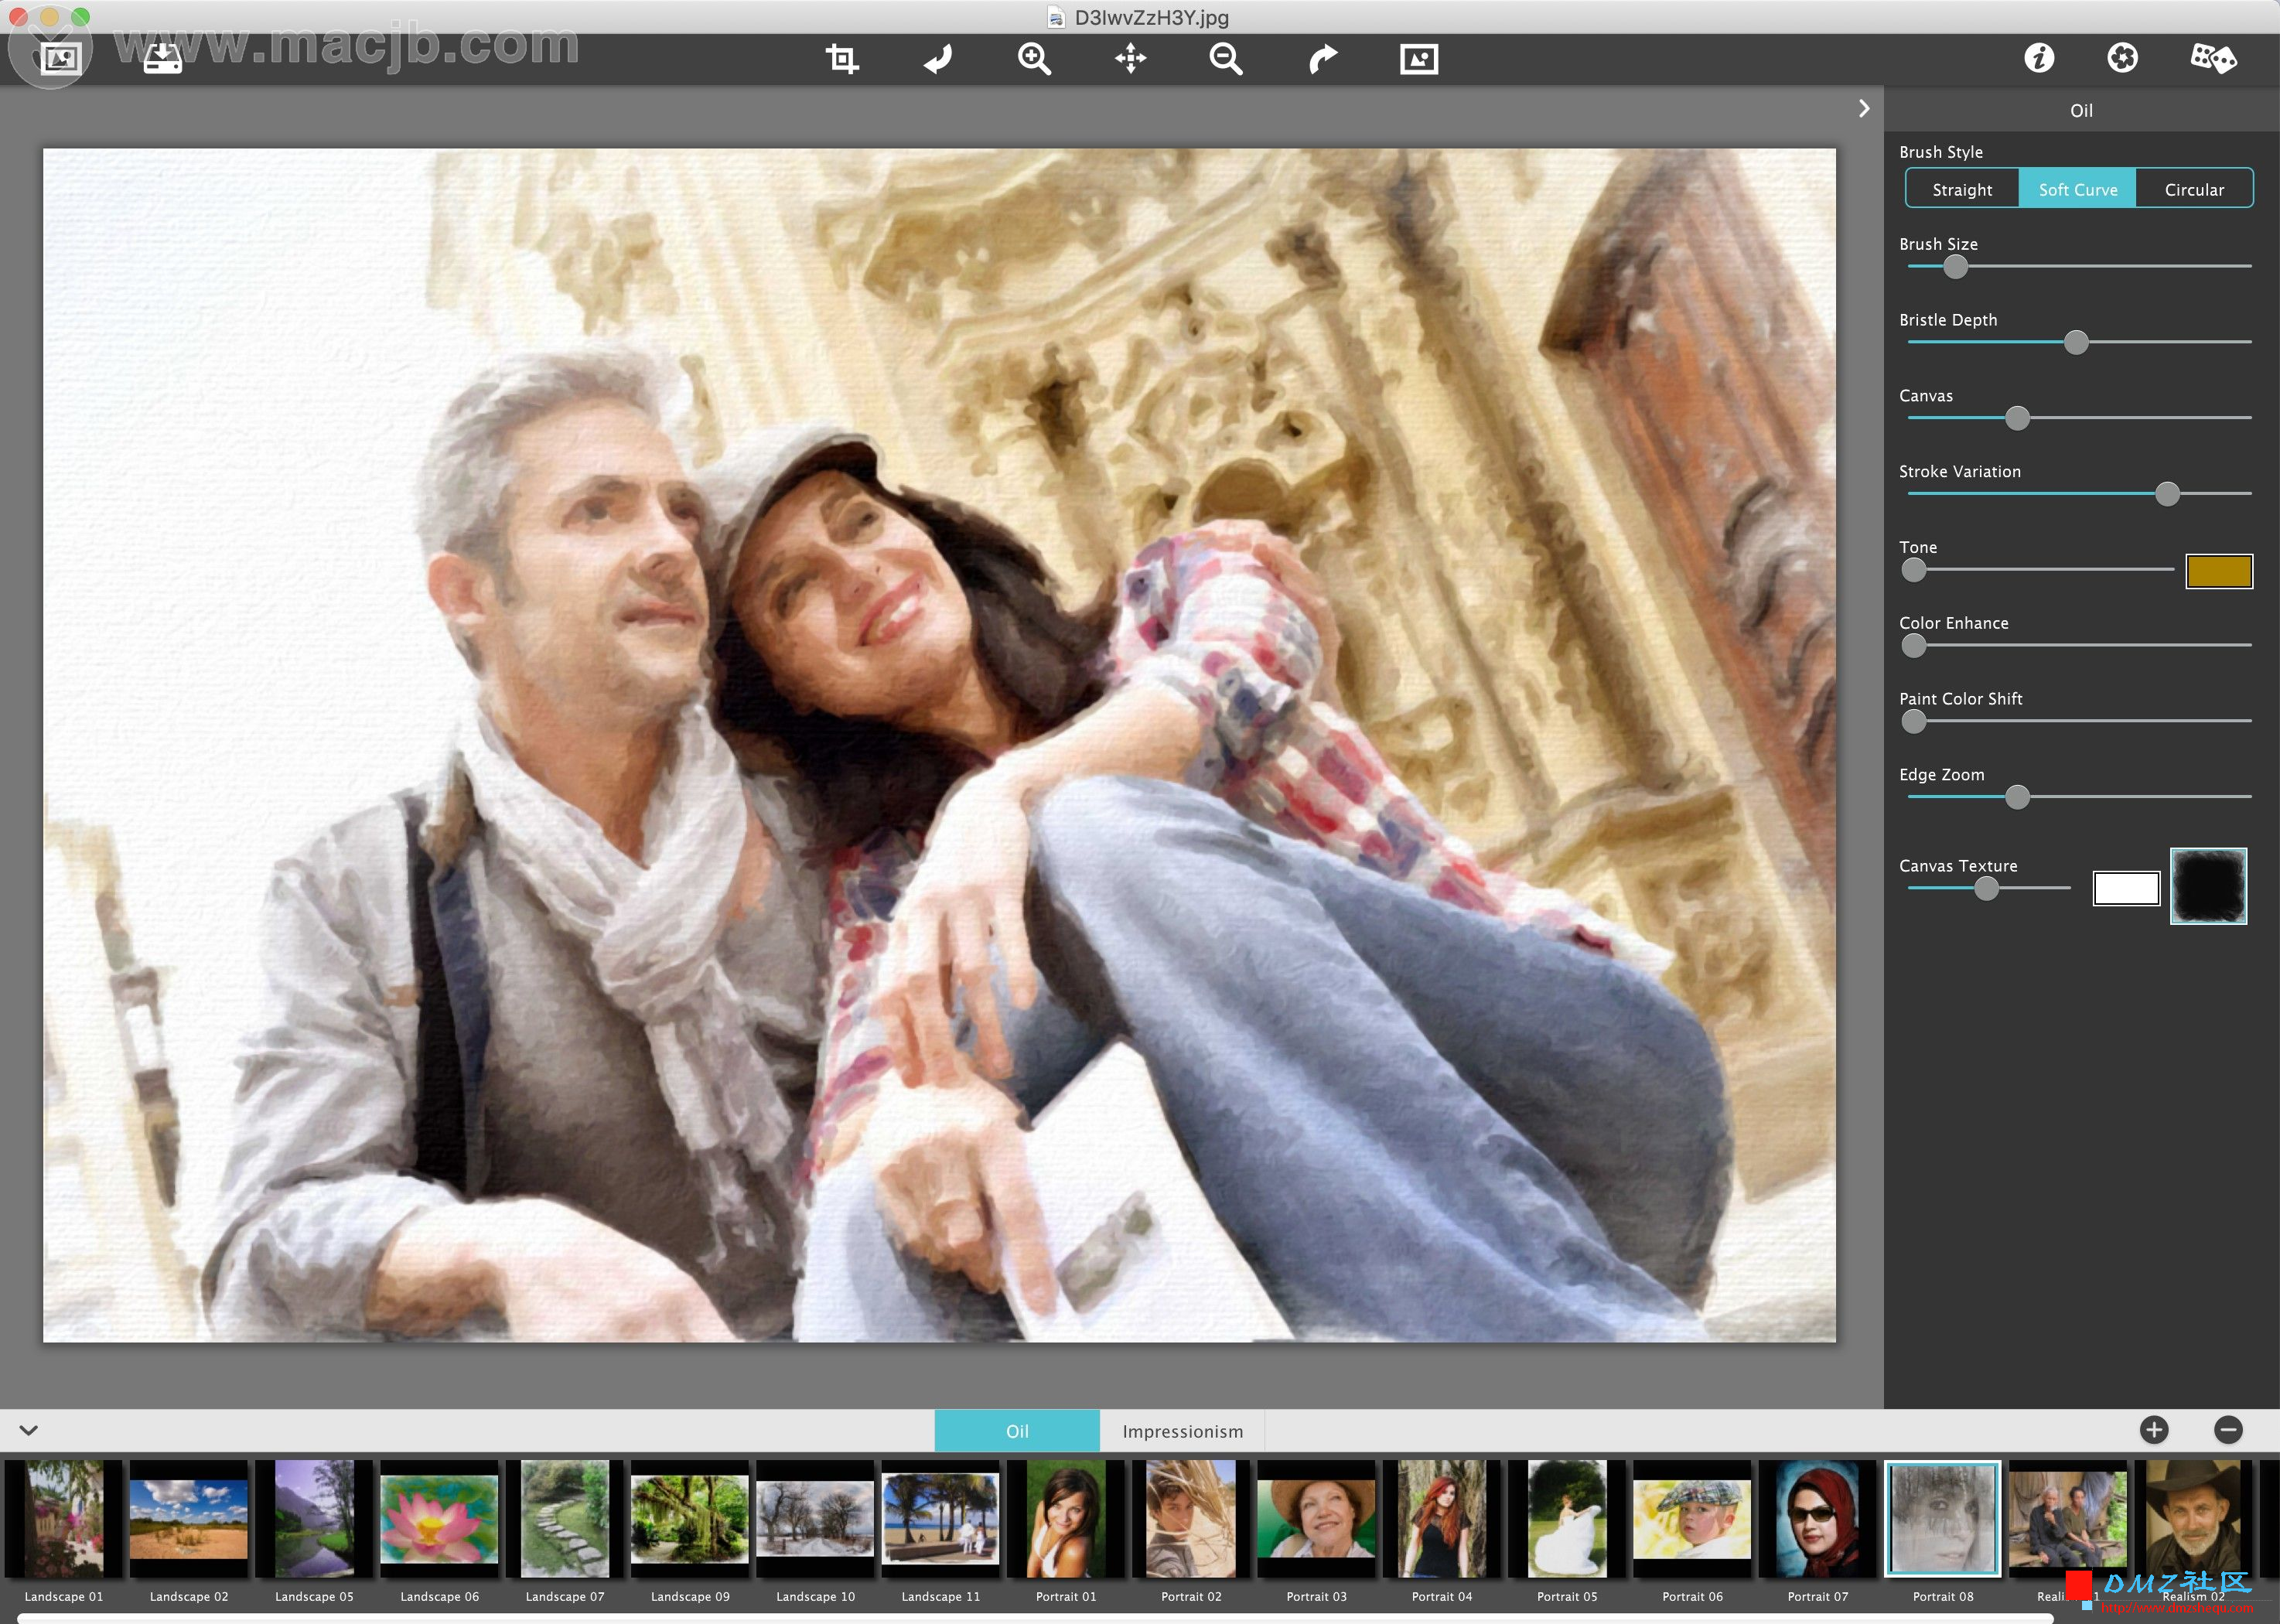Screen dimensions: 2280x1624
Task: Select Circular brush style
Action: point(2194,189)
